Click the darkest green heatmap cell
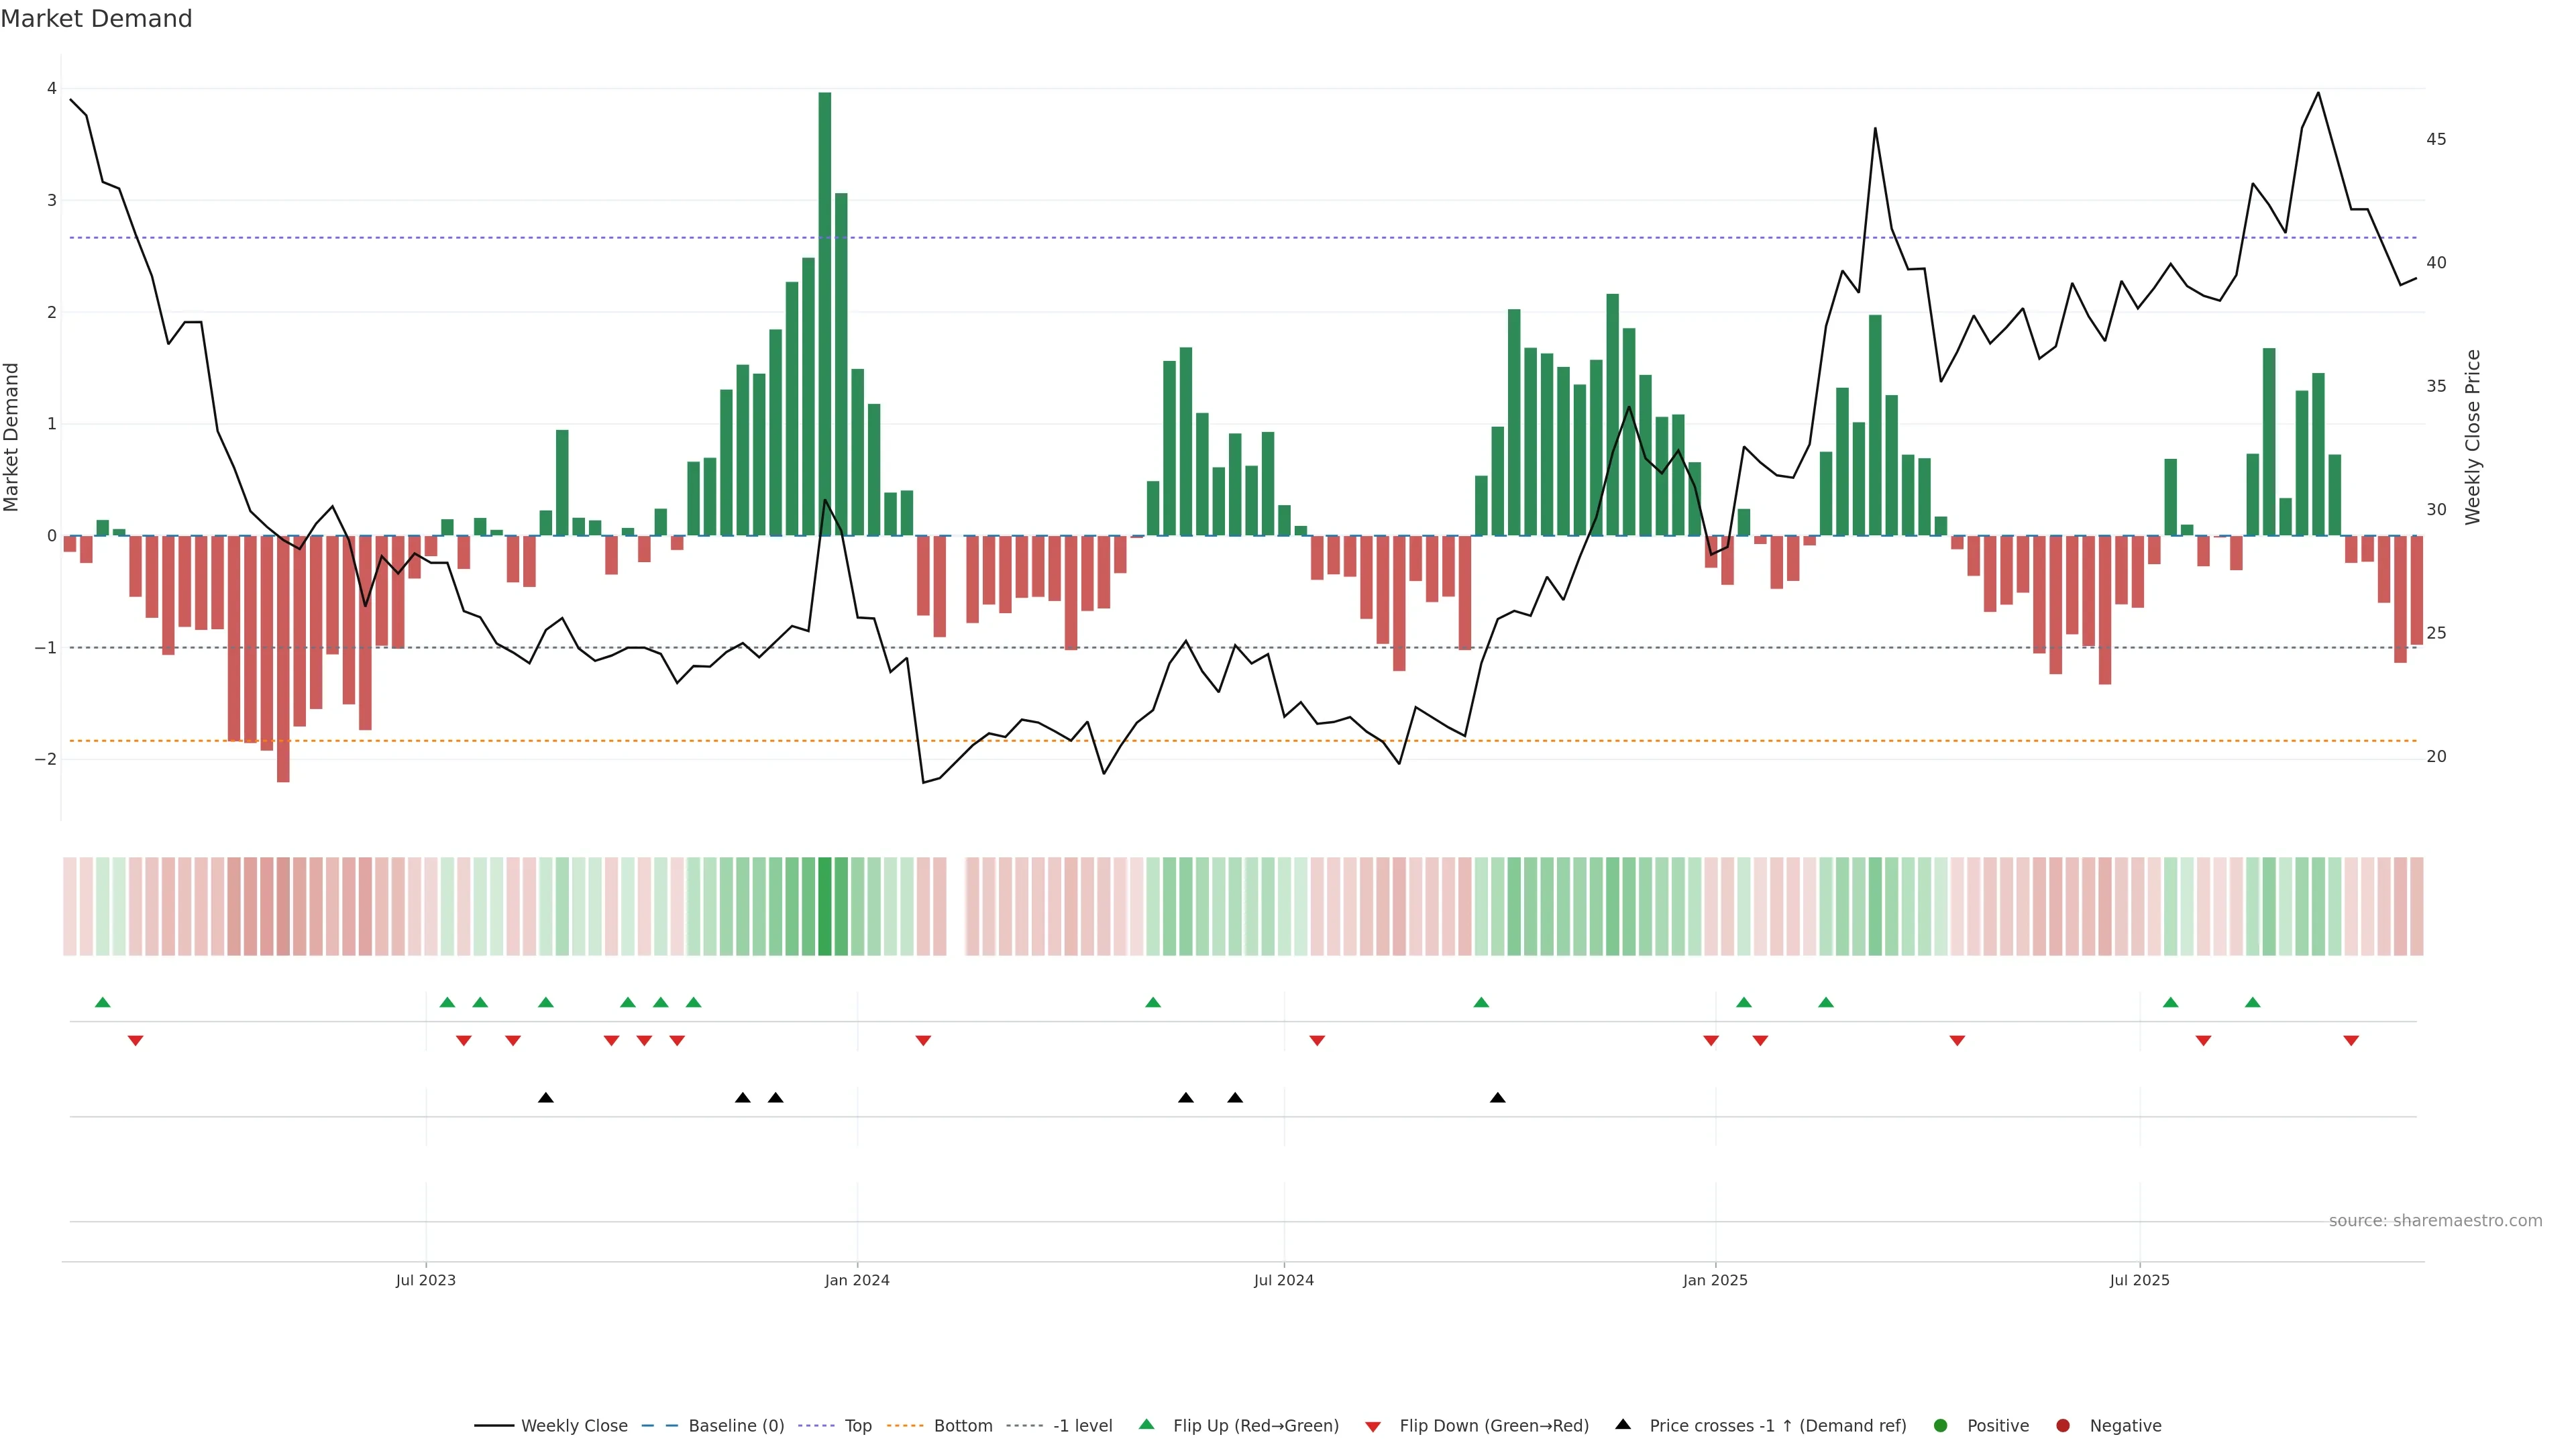Viewport: 2576px width, 1449px height. (825, 906)
